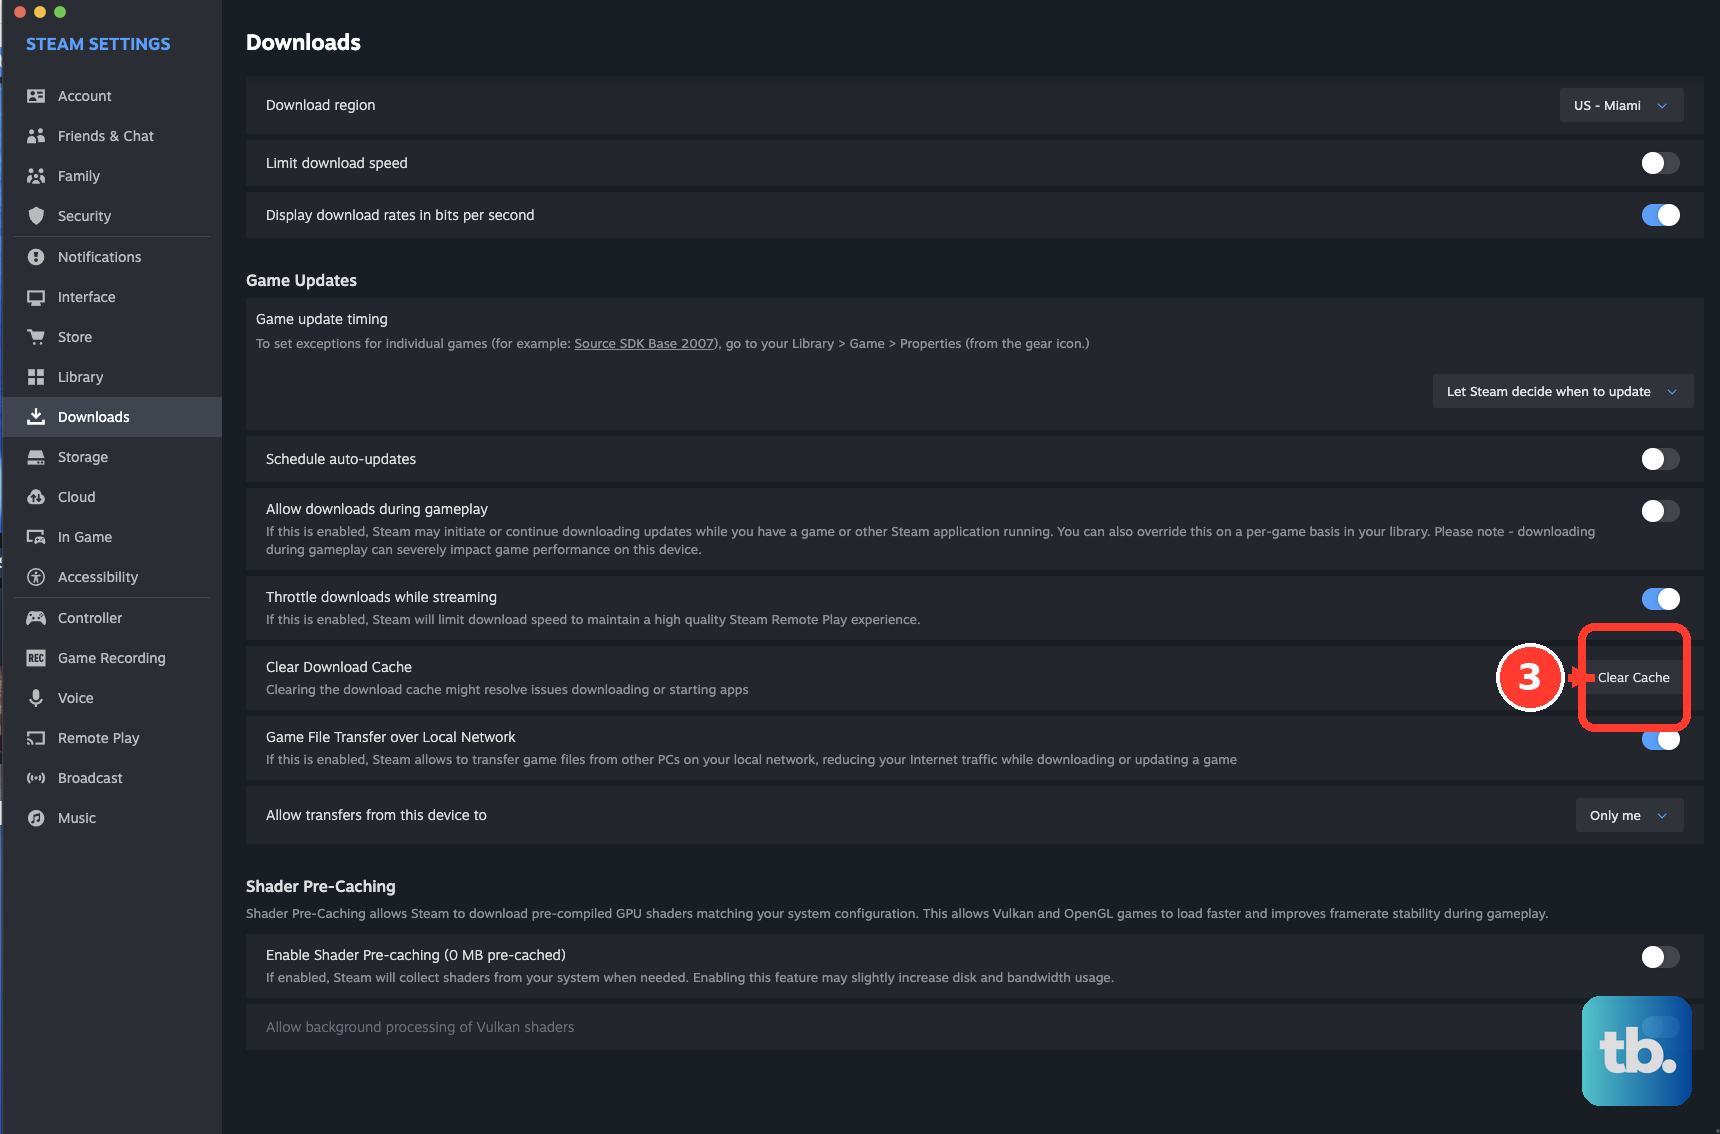Viewport: 1720px width, 1134px height.
Task: Click the Download region label
Action: (320, 105)
